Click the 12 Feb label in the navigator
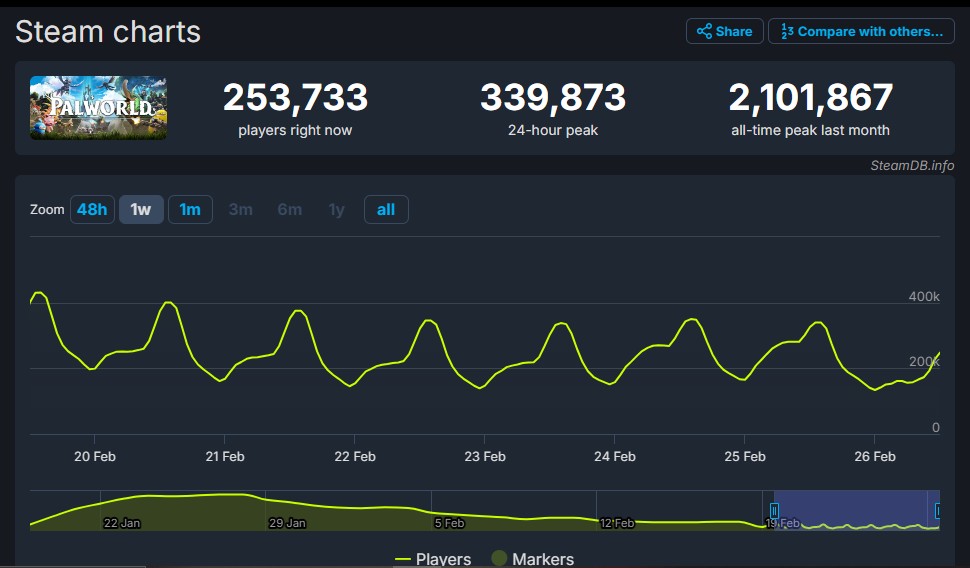970x568 pixels. pos(617,523)
